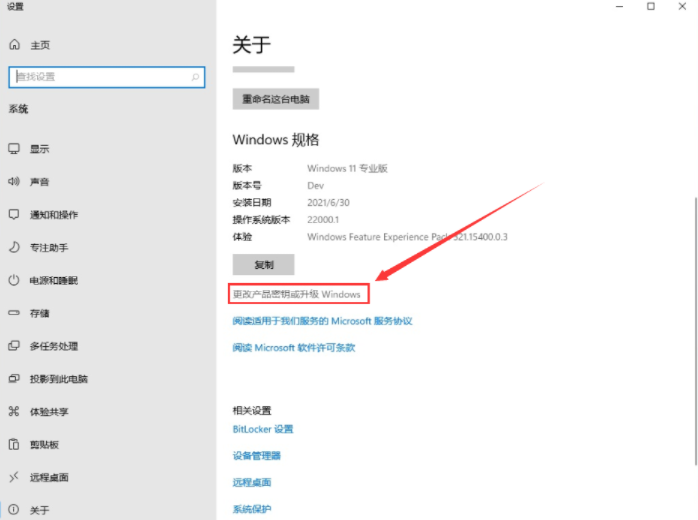Click the Rename this PC (重命名这台电脑) button
Image resolution: width=698 pixels, height=520 pixels.
[275, 99]
